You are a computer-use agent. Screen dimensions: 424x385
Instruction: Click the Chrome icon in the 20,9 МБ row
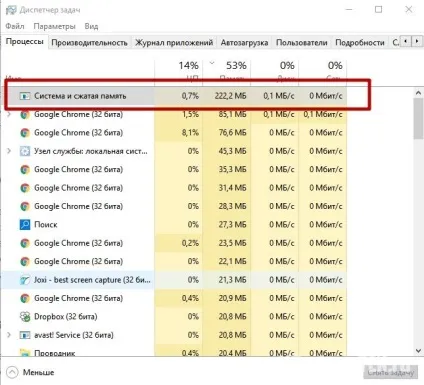click(x=25, y=298)
